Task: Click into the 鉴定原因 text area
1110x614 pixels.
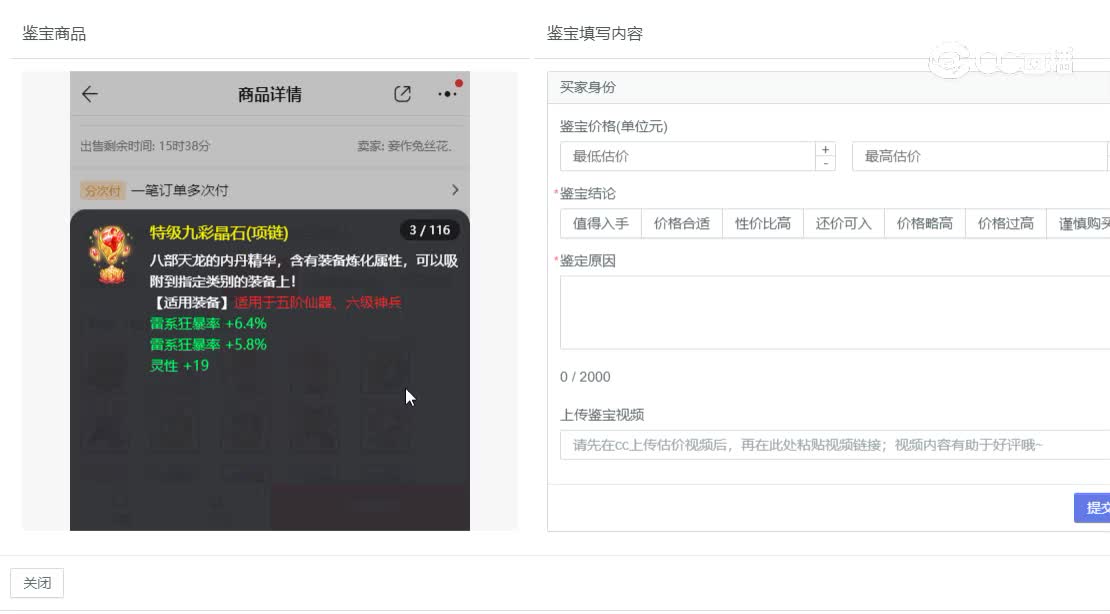Action: (x=835, y=312)
